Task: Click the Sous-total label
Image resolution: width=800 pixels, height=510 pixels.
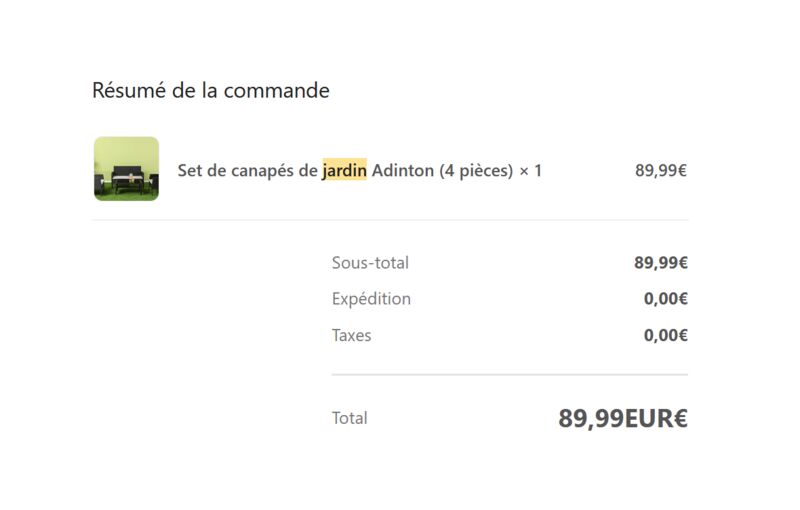Action: (370, 263)
